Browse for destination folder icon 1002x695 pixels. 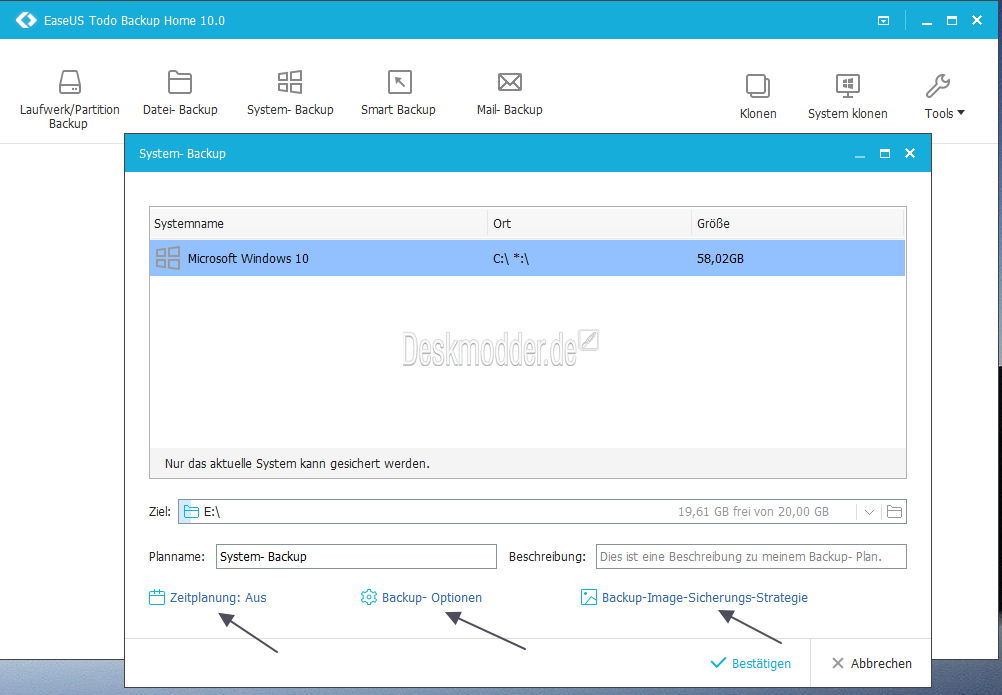[894, 512]
